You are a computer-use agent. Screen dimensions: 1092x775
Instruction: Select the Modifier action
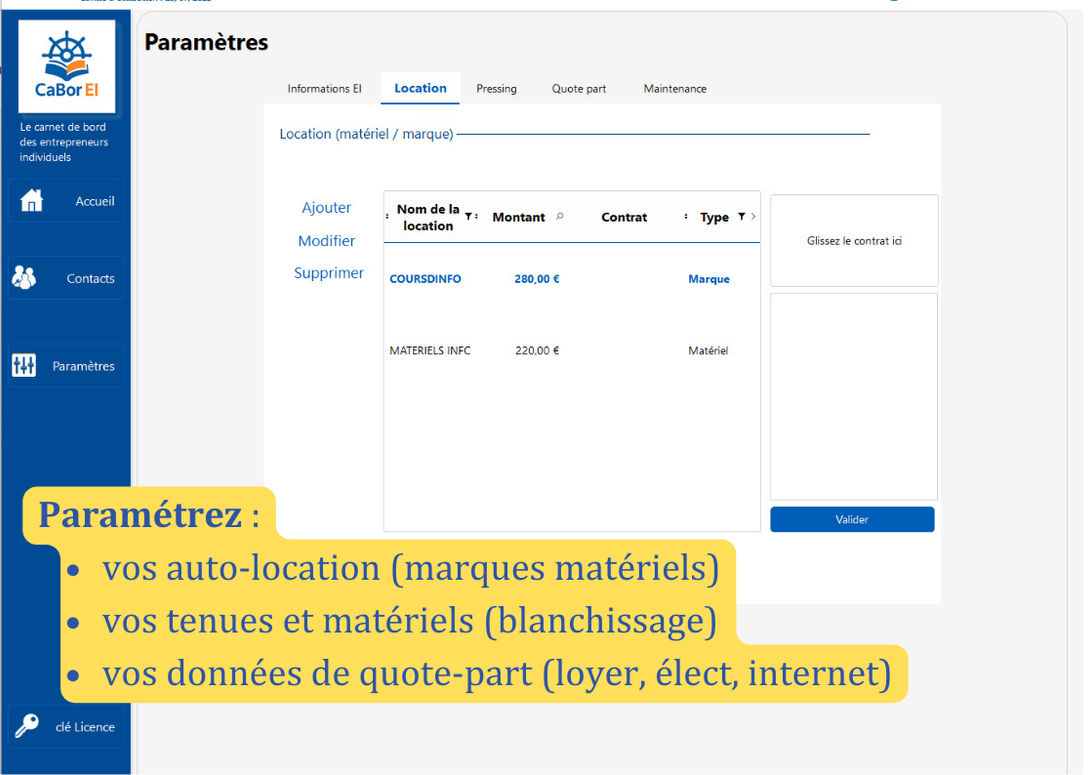[x=326, y=240]
